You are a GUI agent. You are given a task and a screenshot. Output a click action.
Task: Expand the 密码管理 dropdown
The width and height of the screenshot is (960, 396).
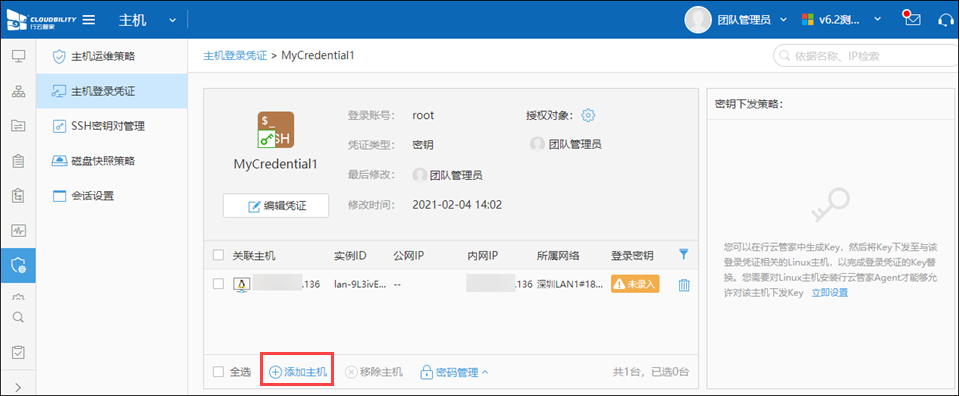pyautogui.click(x=454, y=372)
